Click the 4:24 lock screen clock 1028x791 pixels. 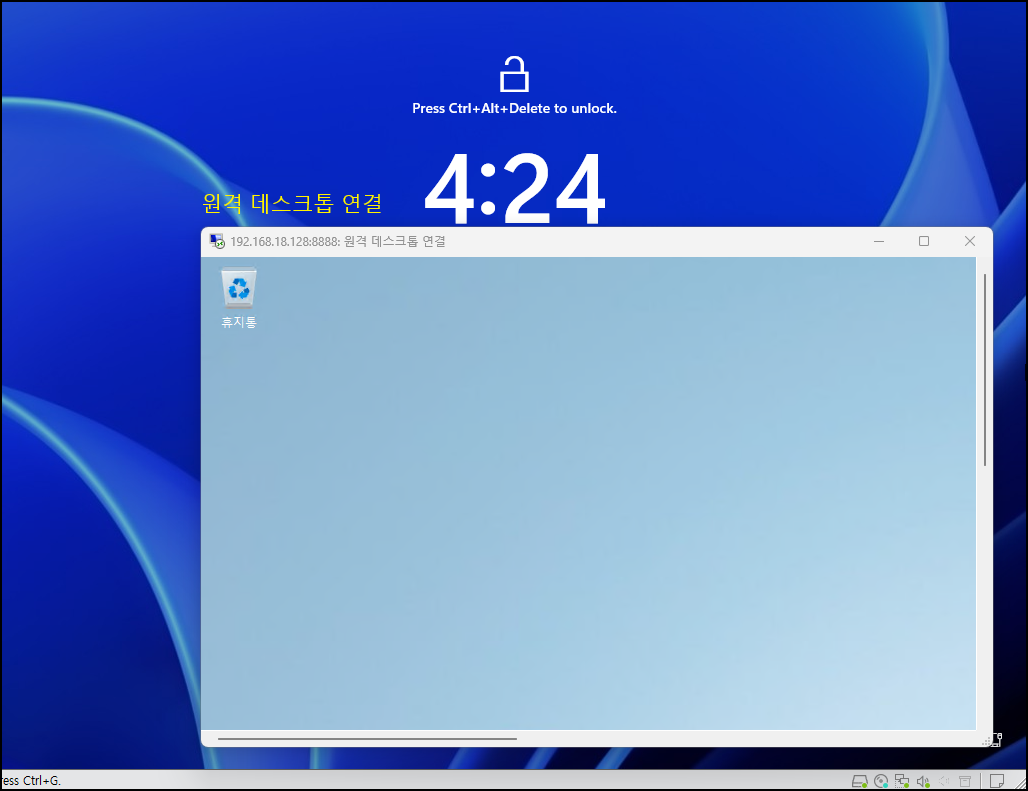(515, 189)
